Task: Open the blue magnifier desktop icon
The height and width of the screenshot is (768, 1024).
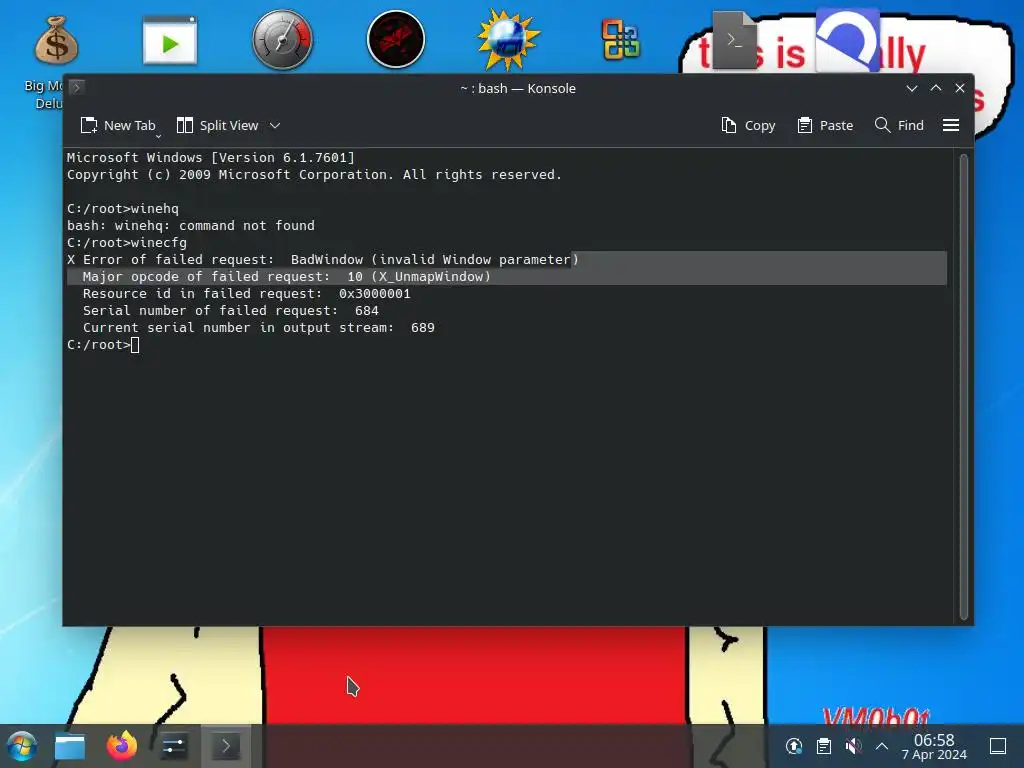Action: [847, 40]
